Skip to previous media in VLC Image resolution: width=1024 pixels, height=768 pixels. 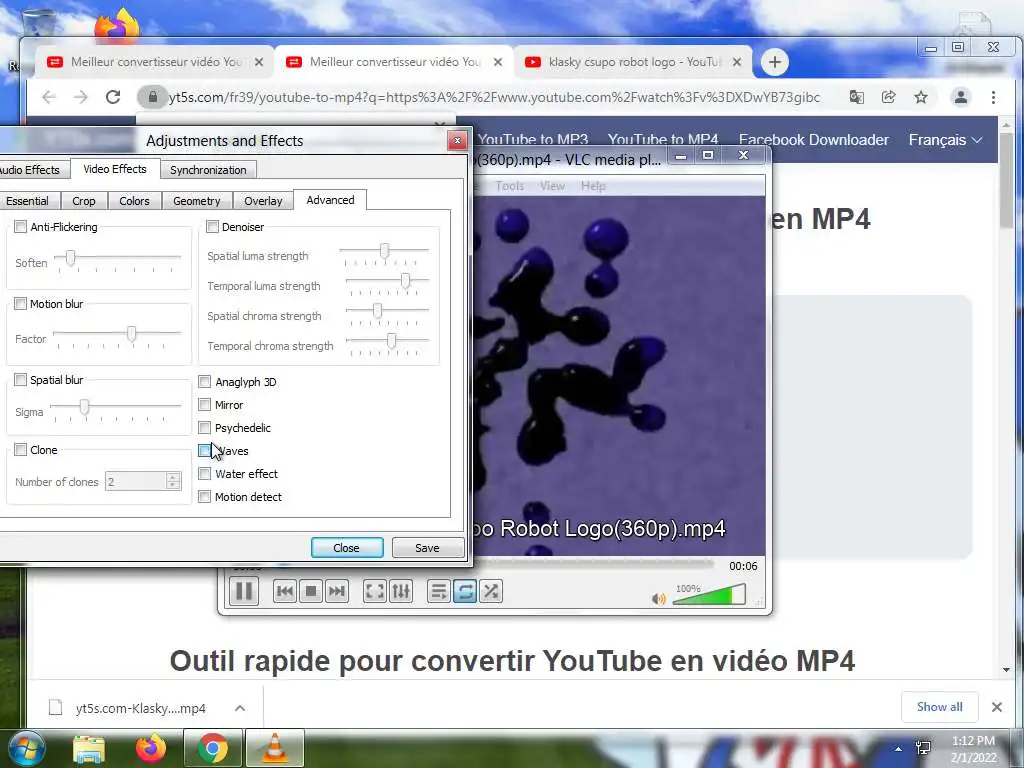click(x=285, y=592)
